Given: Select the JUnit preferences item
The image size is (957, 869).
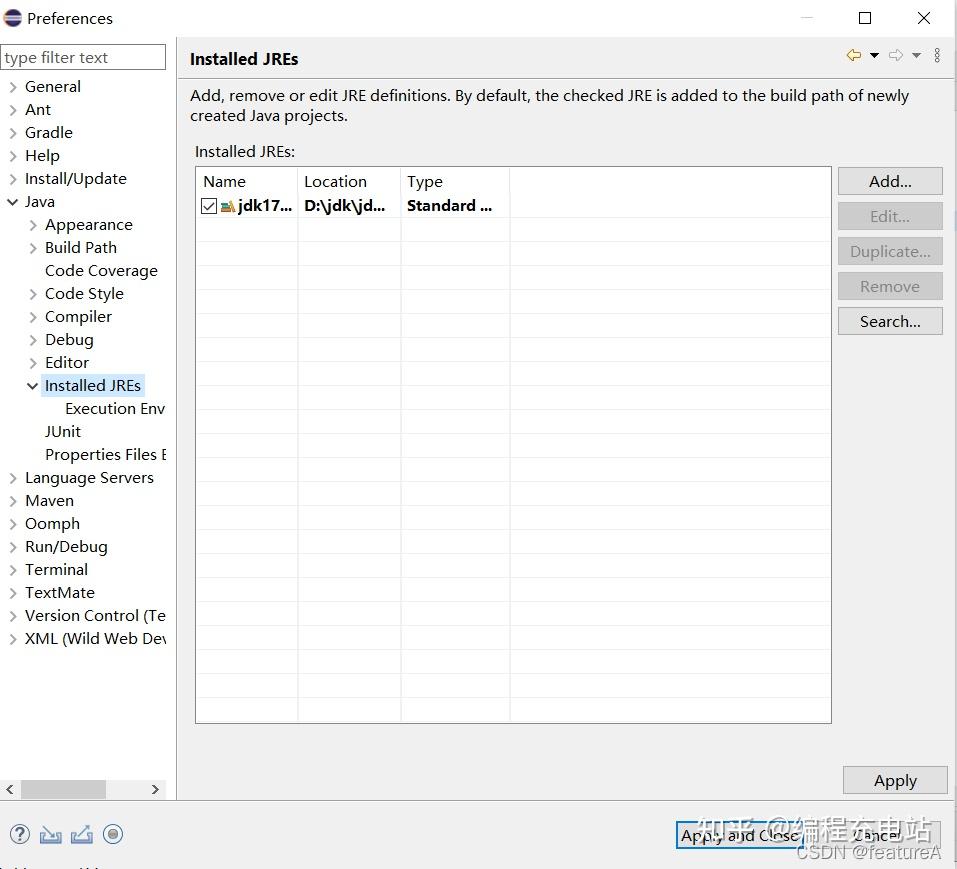Looking at the screenshot, I should click(x=62, y=431).
